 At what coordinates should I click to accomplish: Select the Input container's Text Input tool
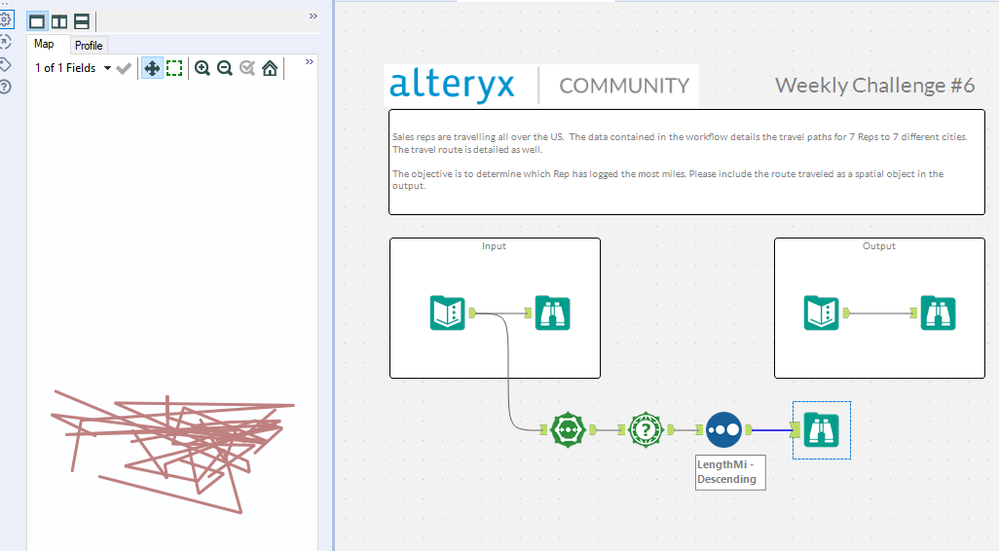[447, 312]
